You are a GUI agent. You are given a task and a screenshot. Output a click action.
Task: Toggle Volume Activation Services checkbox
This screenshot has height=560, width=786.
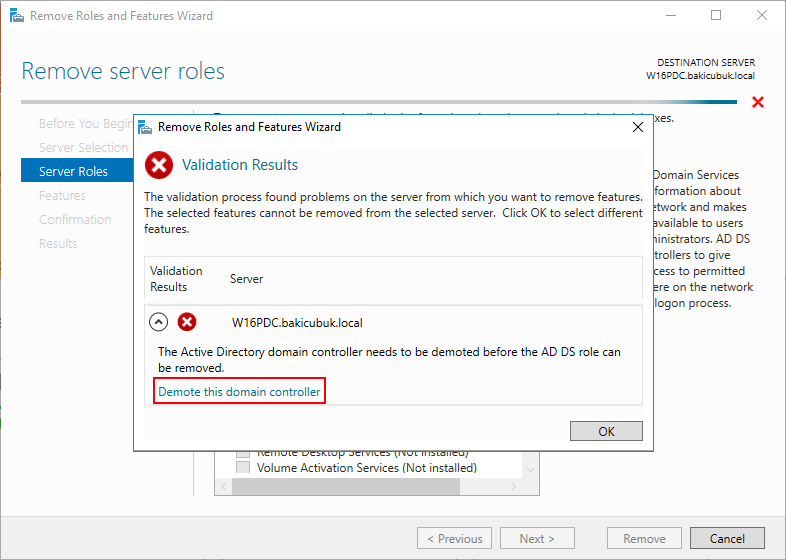243,467
